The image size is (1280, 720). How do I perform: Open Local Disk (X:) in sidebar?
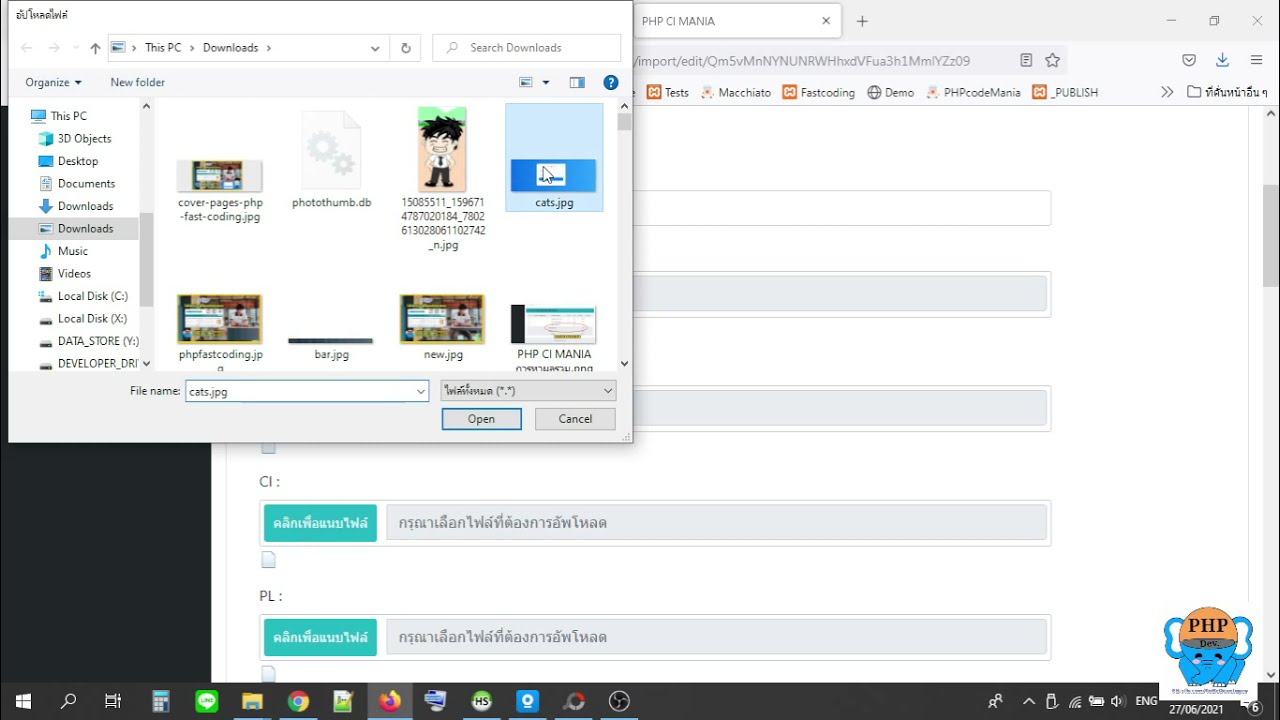(92, 318)
